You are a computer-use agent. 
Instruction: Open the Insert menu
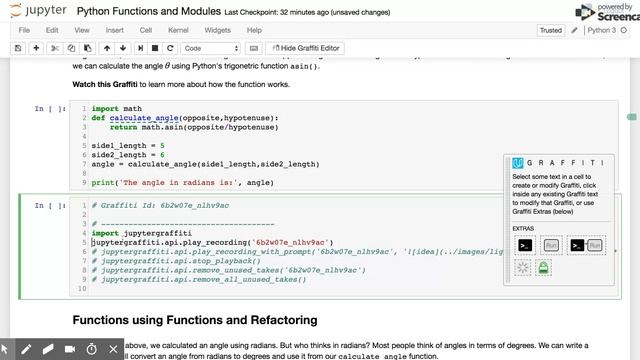114,30
